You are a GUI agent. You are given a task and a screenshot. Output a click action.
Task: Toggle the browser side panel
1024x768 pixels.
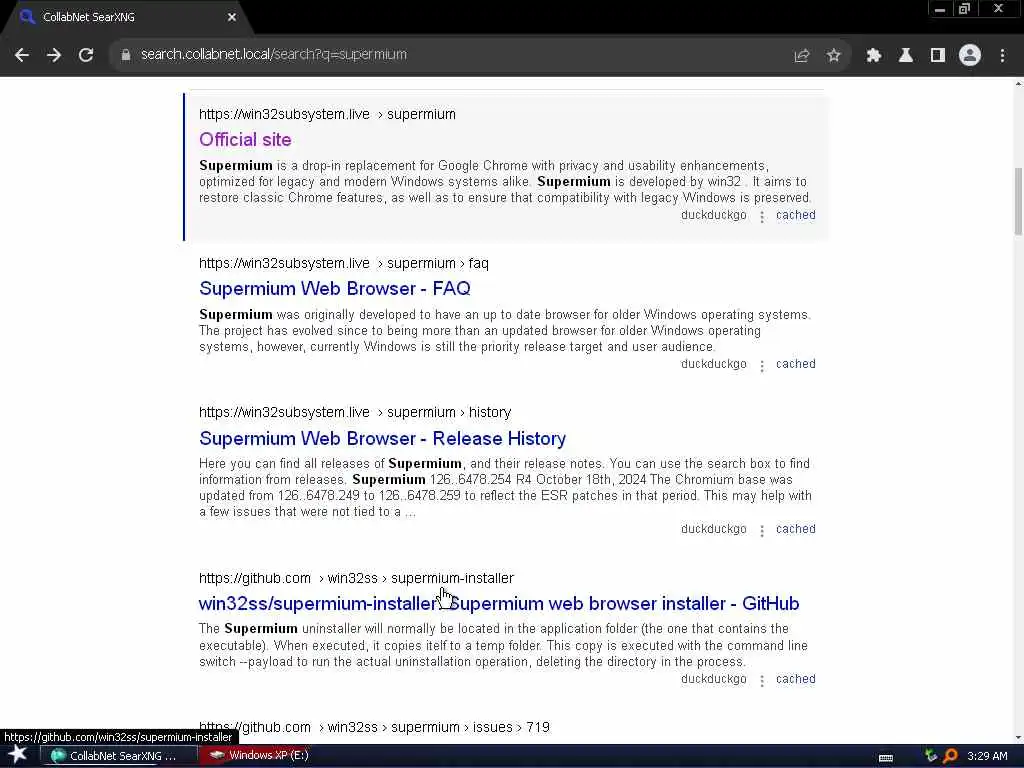[x=937, y=56]
